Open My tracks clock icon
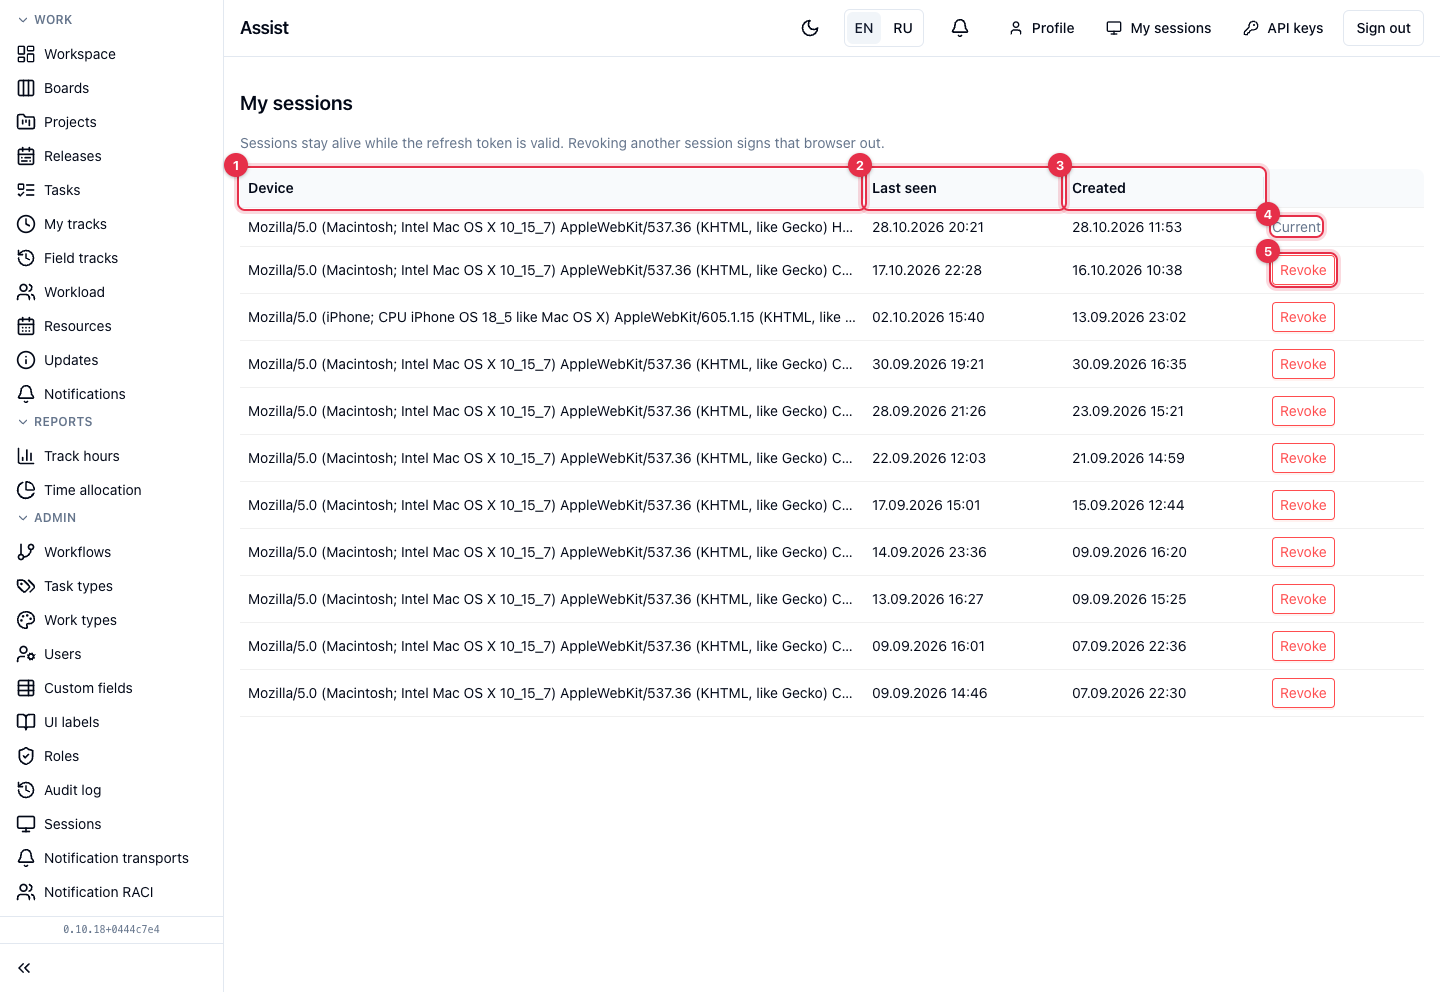This screenshot has width=1440, height=992. click(x=26, y=224)
